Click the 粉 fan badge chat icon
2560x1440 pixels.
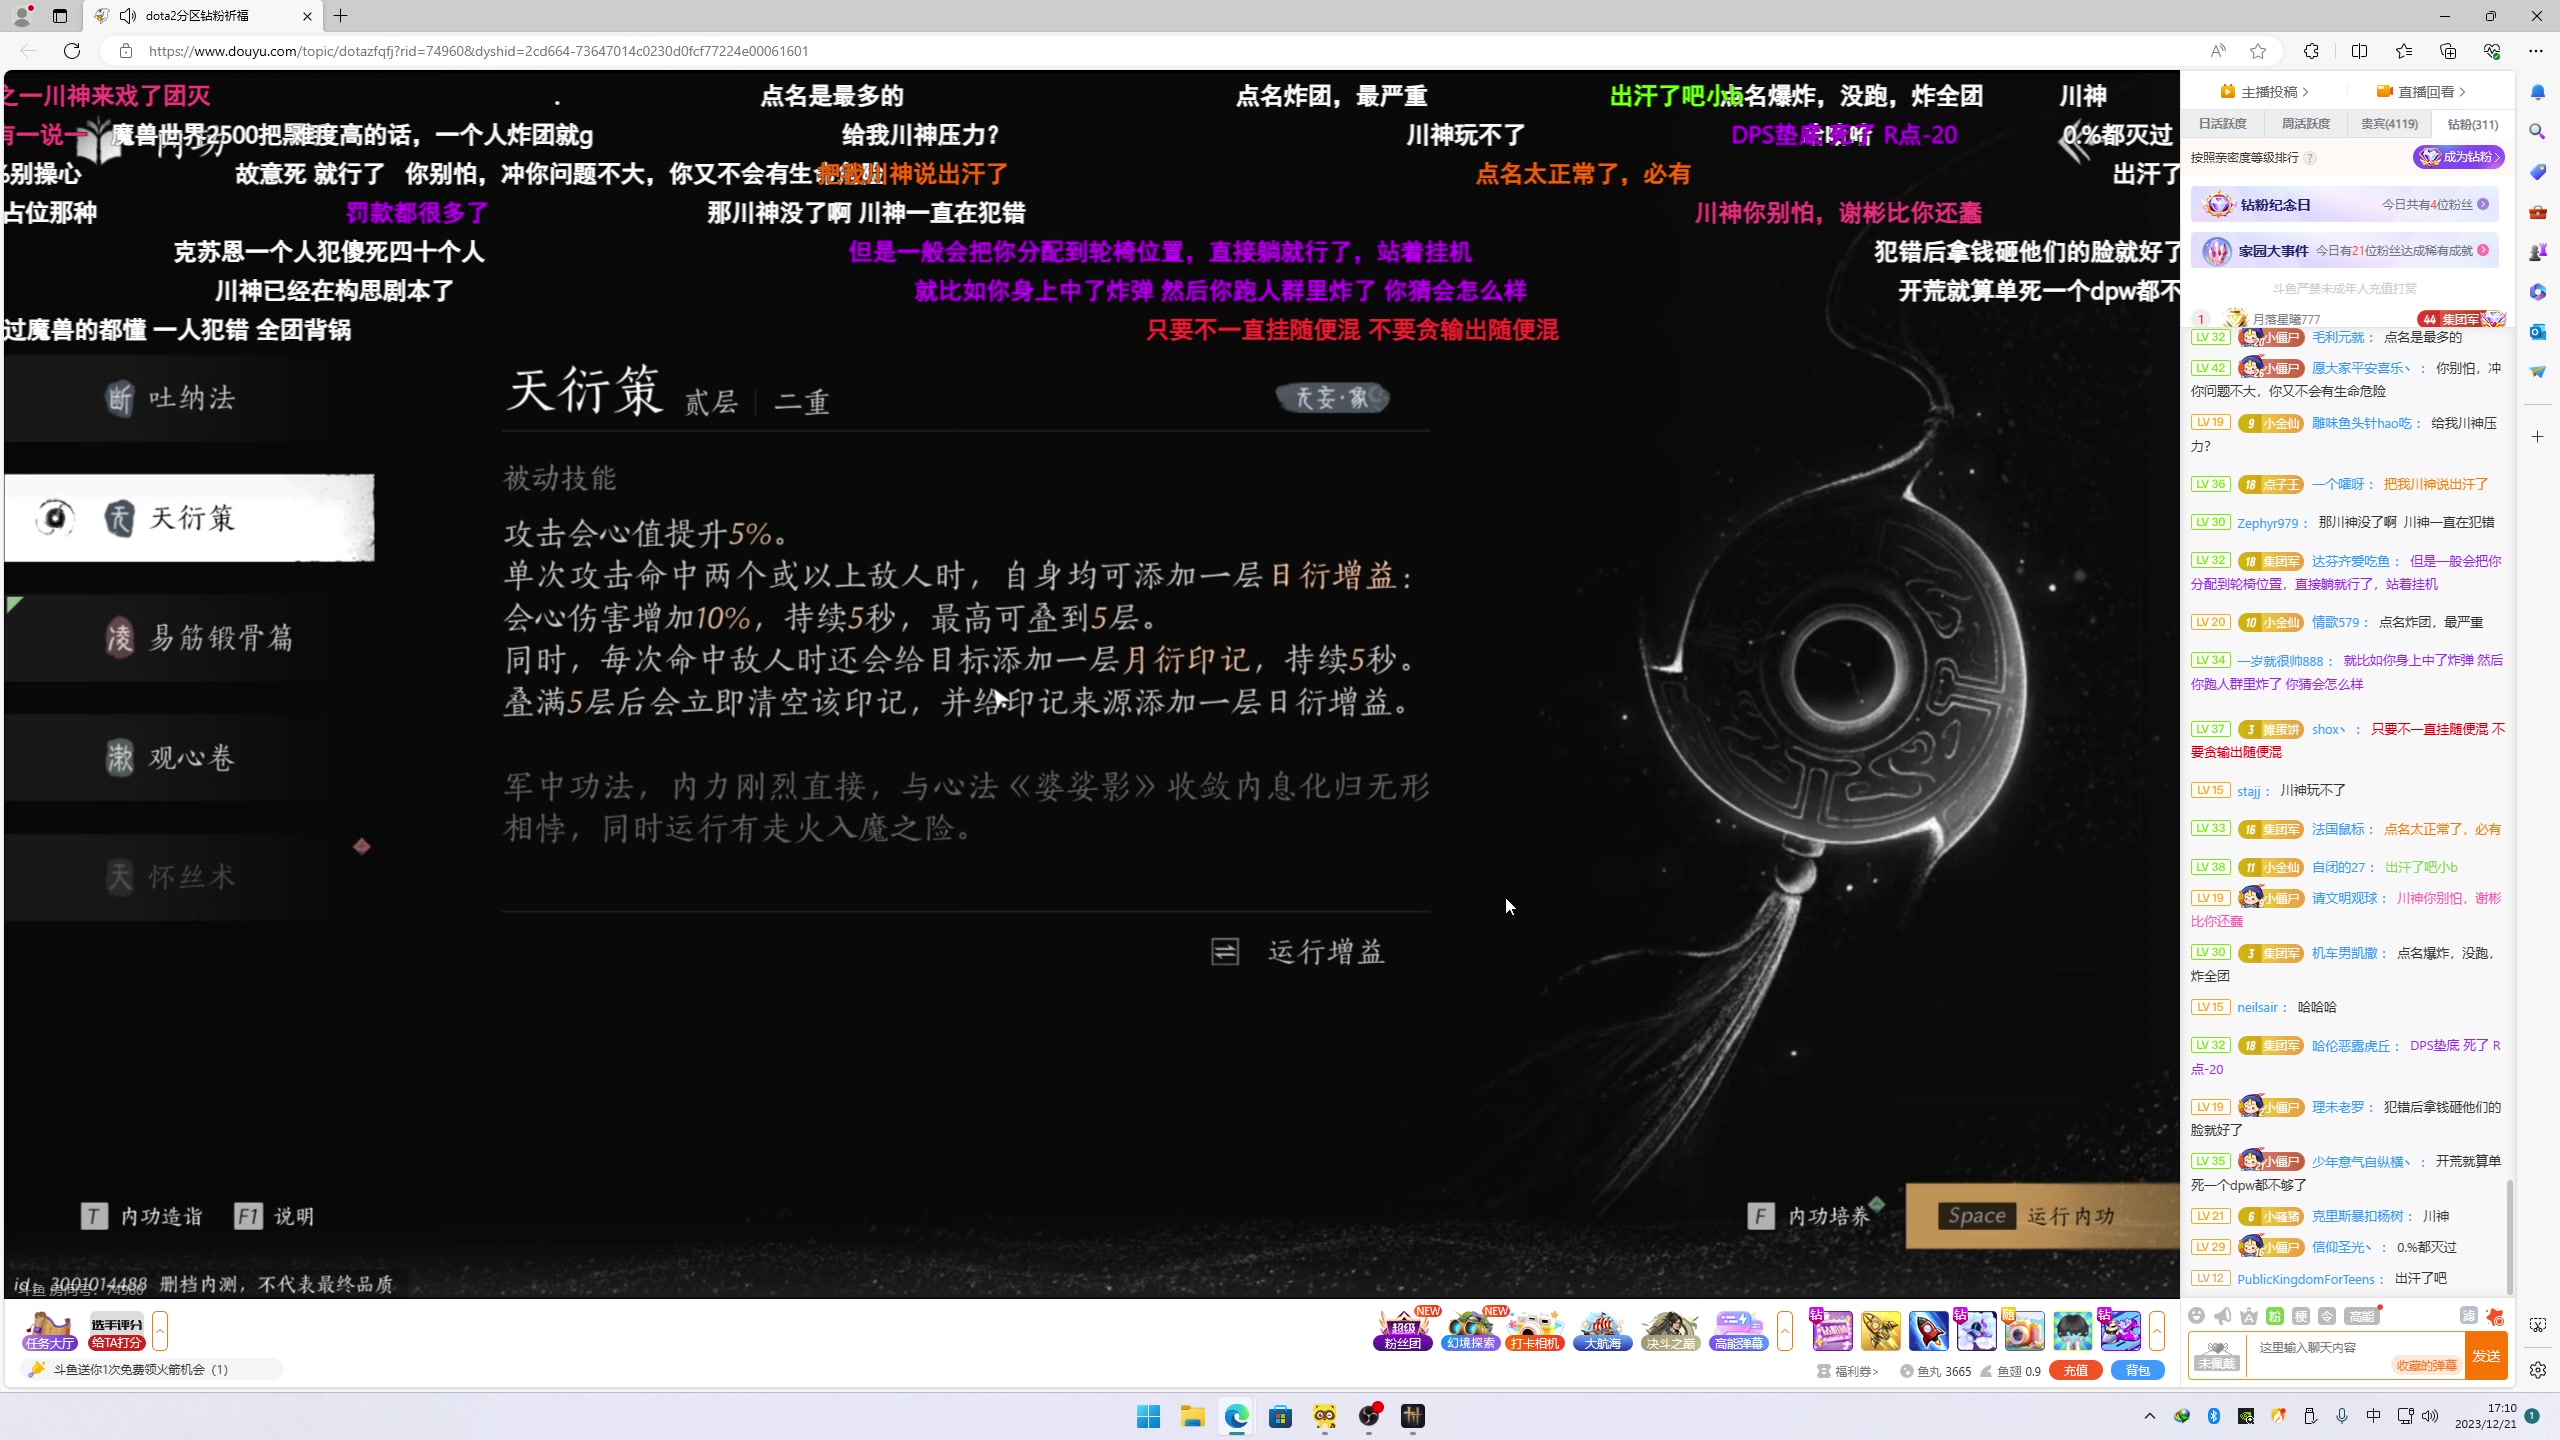[x=2275, y=1316]
